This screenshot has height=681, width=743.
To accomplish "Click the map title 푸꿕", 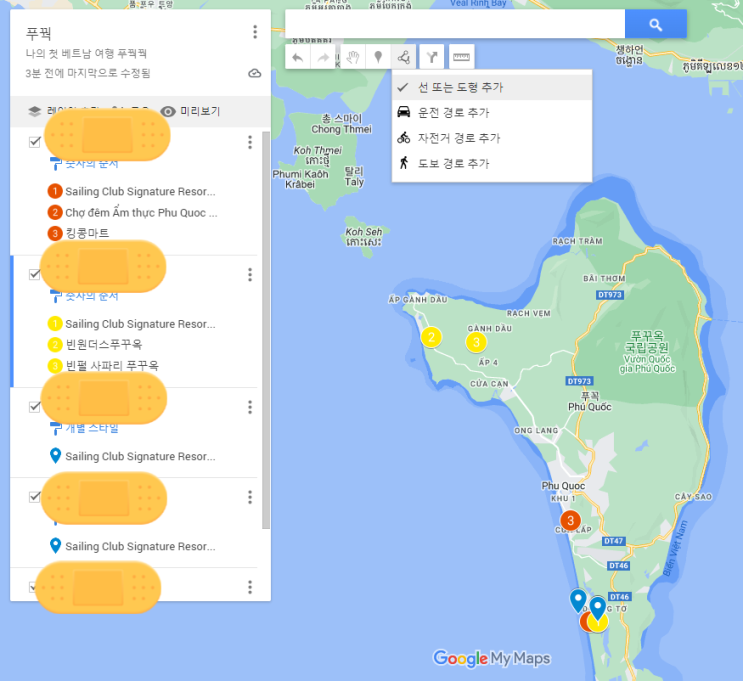I will [38, 33].
